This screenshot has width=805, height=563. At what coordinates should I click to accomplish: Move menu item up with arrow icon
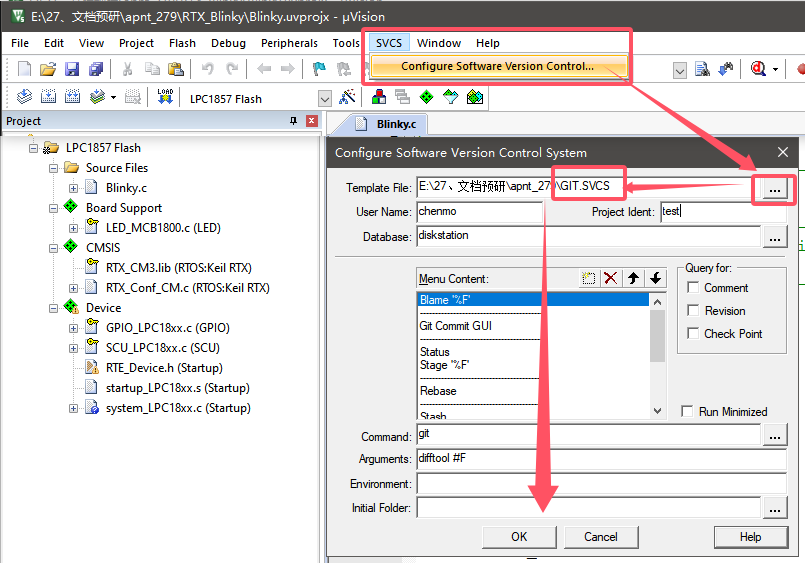633,278
